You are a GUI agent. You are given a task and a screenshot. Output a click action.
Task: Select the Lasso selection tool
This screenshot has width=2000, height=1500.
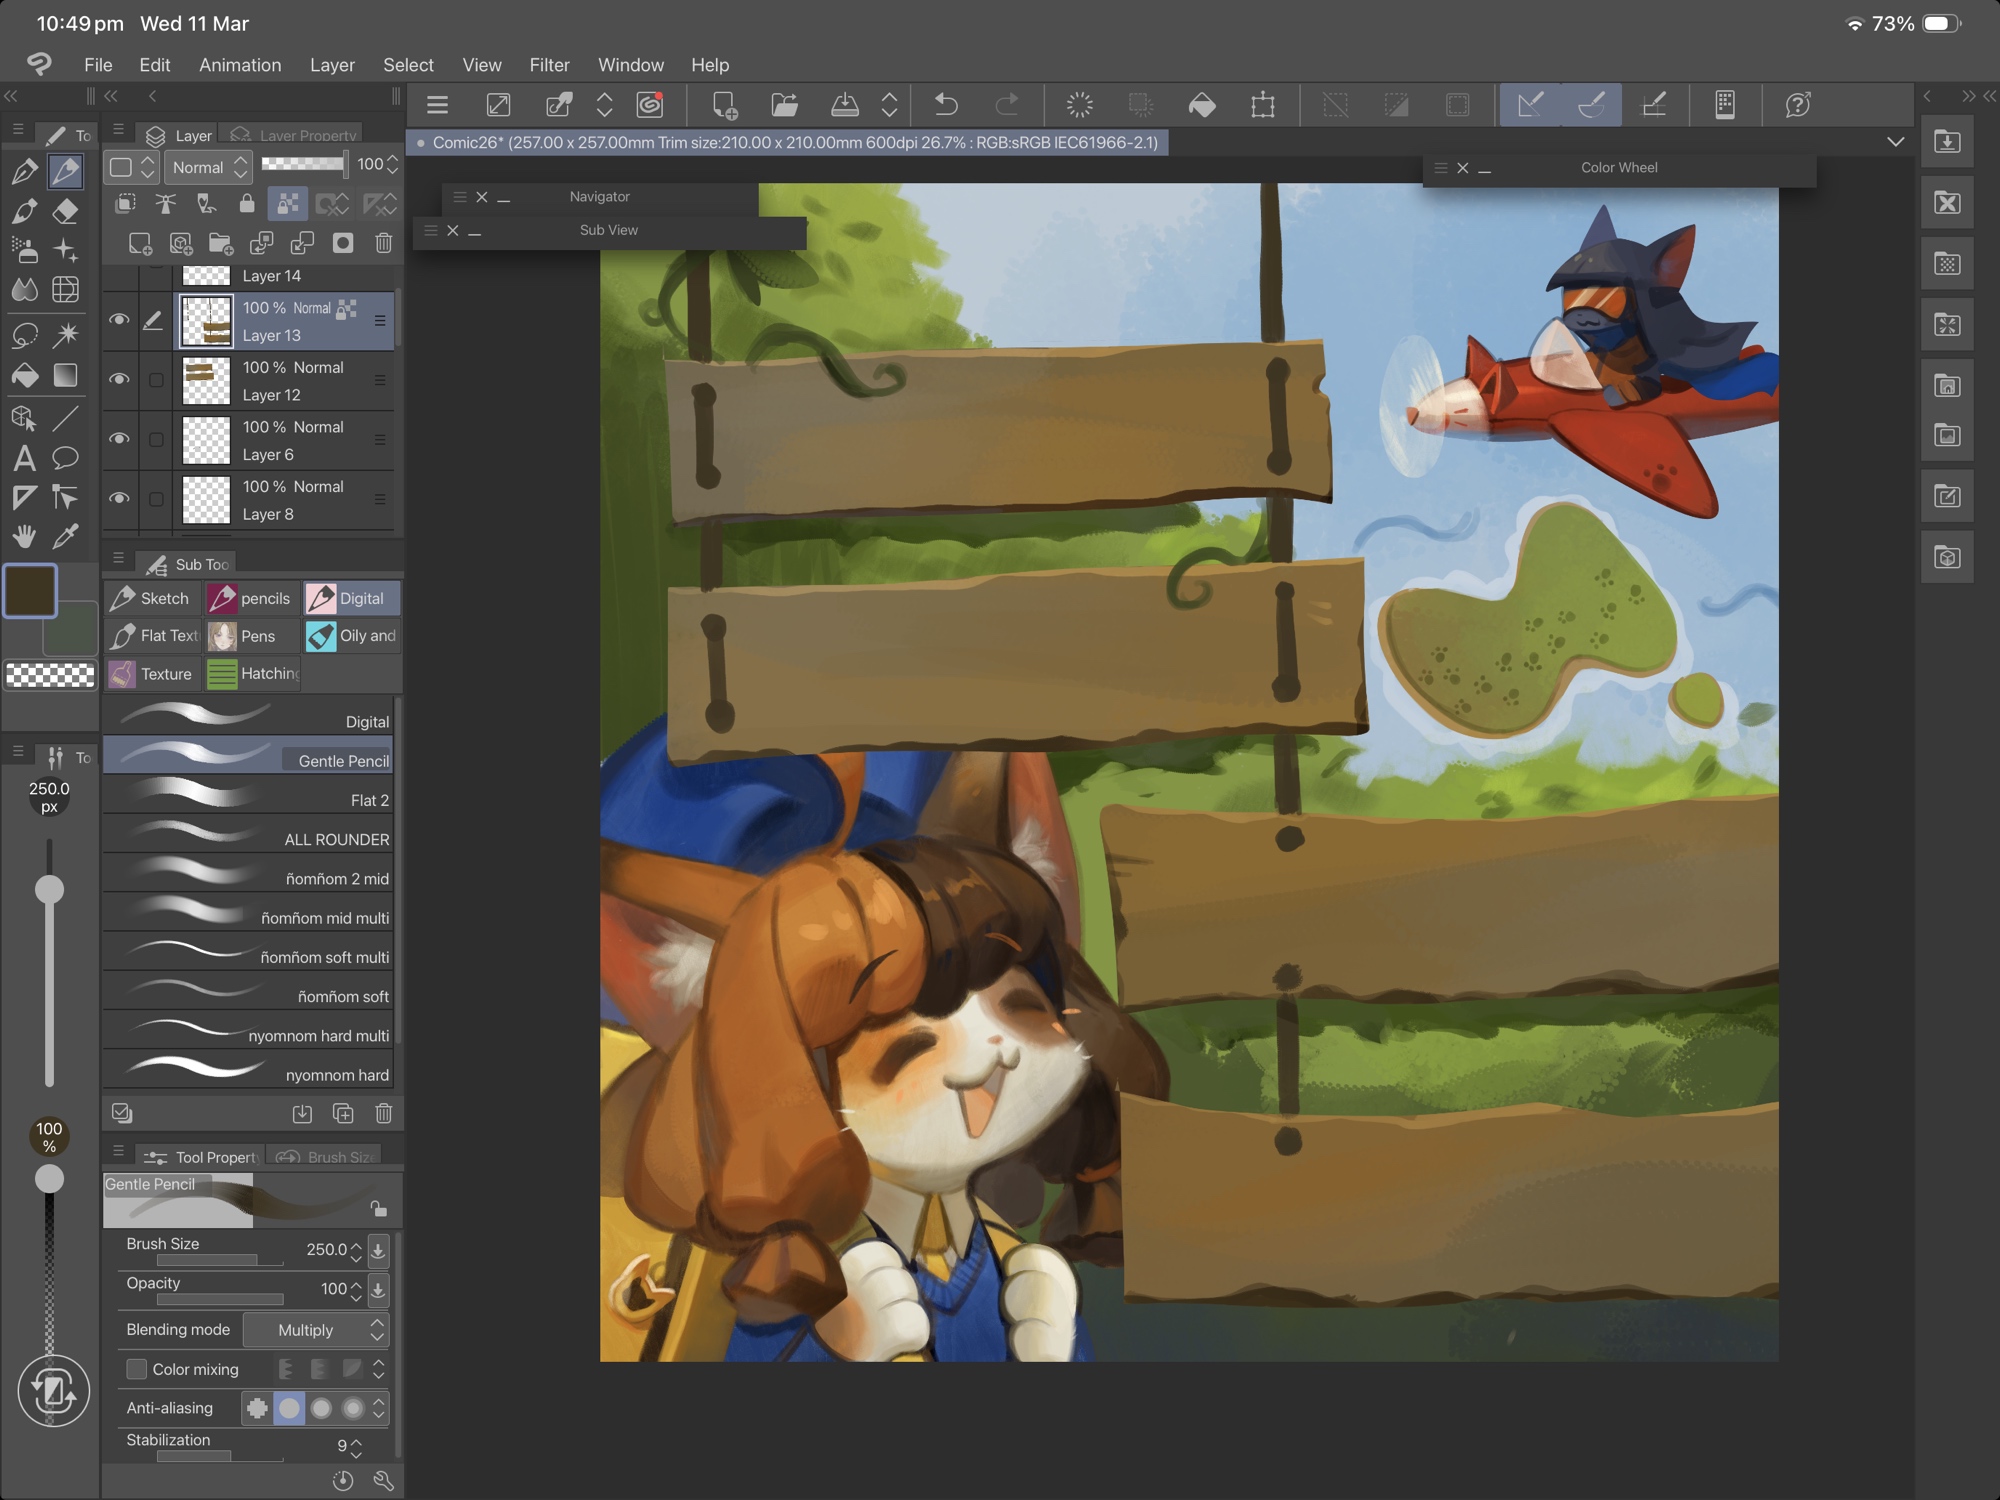click(24, 334)
